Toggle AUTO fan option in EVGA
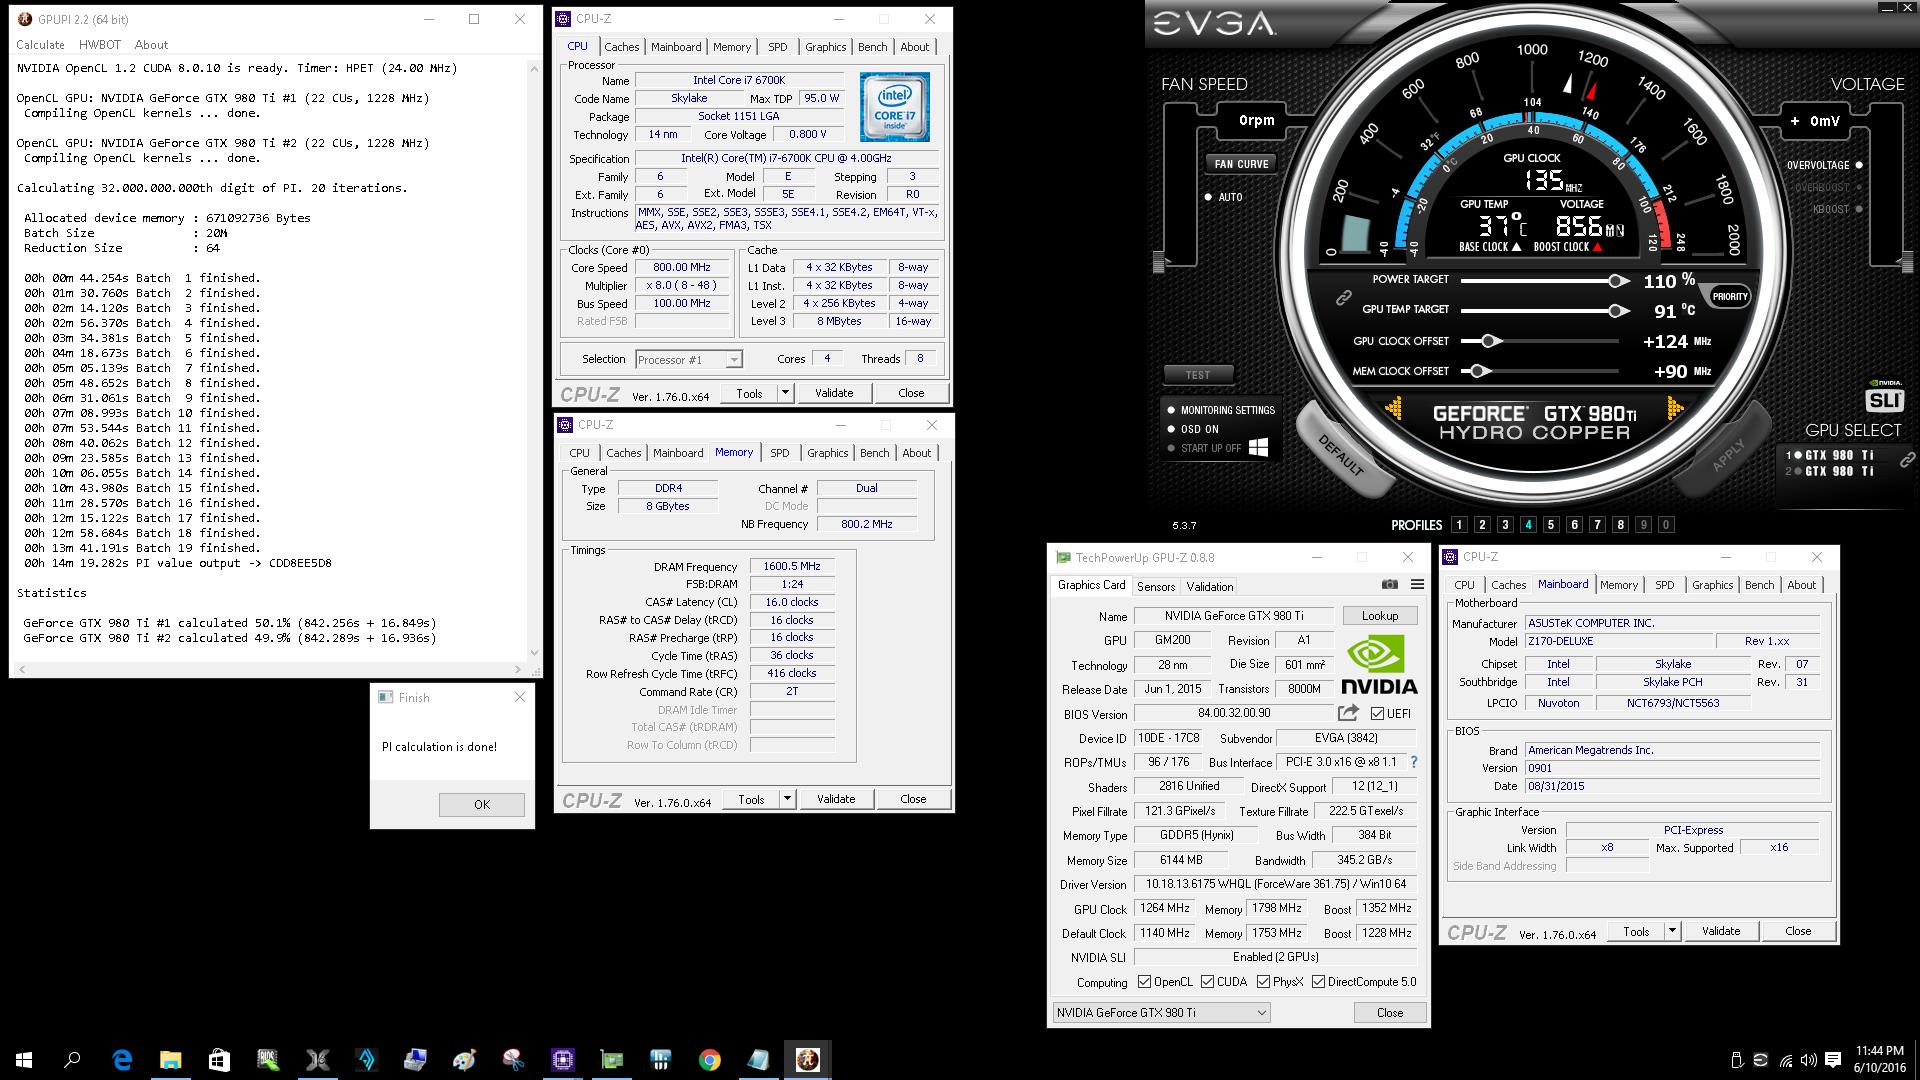Screen dimensions: 1920x1080 point(1209,197)
